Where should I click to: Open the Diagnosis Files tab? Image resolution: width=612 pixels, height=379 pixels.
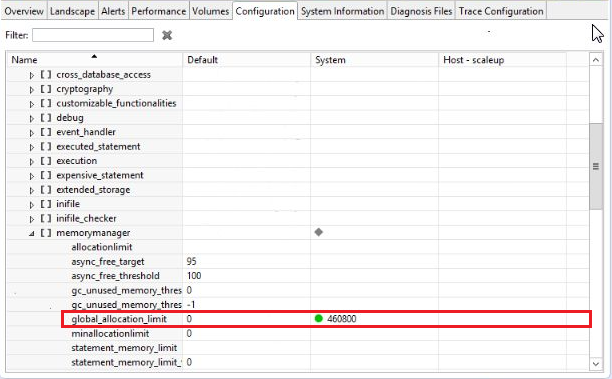click(421, 11)
